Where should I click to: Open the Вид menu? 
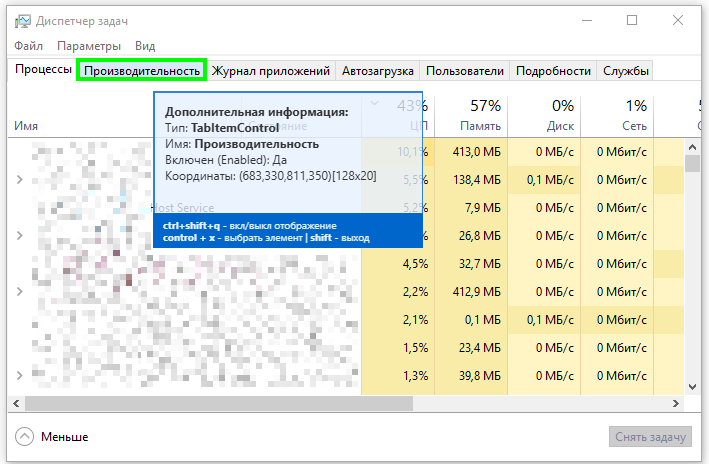pos(145,46)
